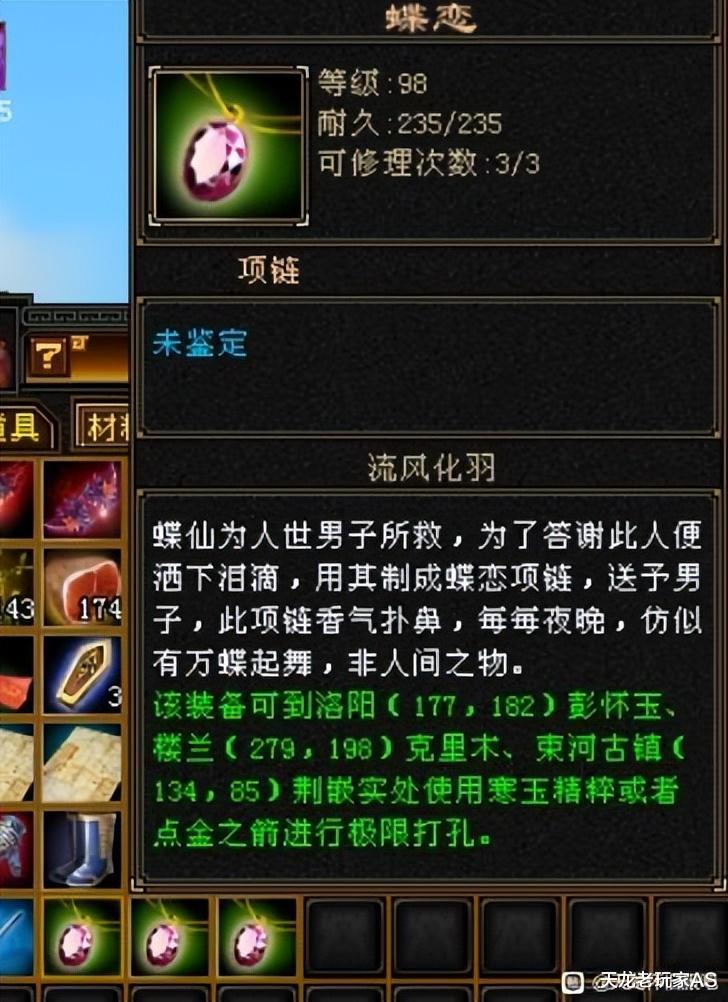This screenshot has height=1002, width=728.
Task: Click the empty slot right of the third necklace
Action: (x=345, y=937)
